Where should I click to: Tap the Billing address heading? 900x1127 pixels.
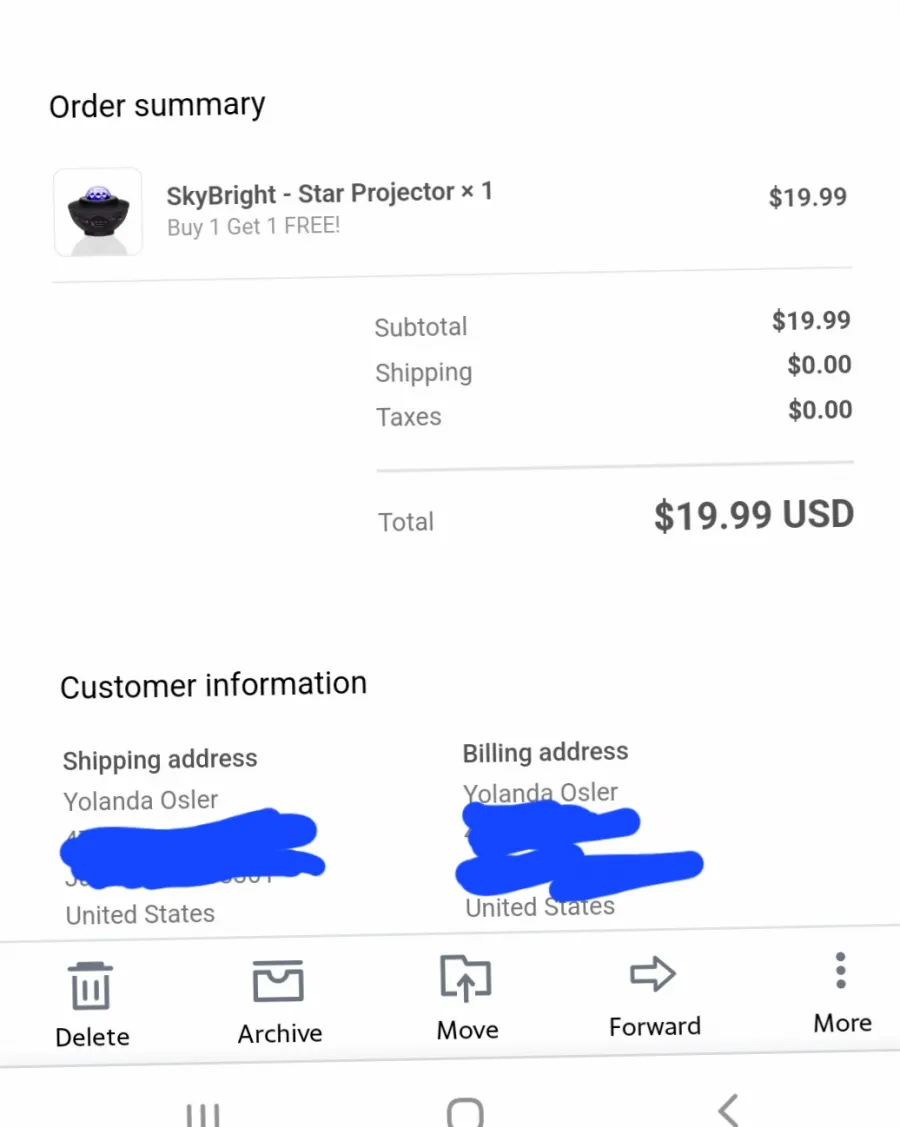click(545, 752)
